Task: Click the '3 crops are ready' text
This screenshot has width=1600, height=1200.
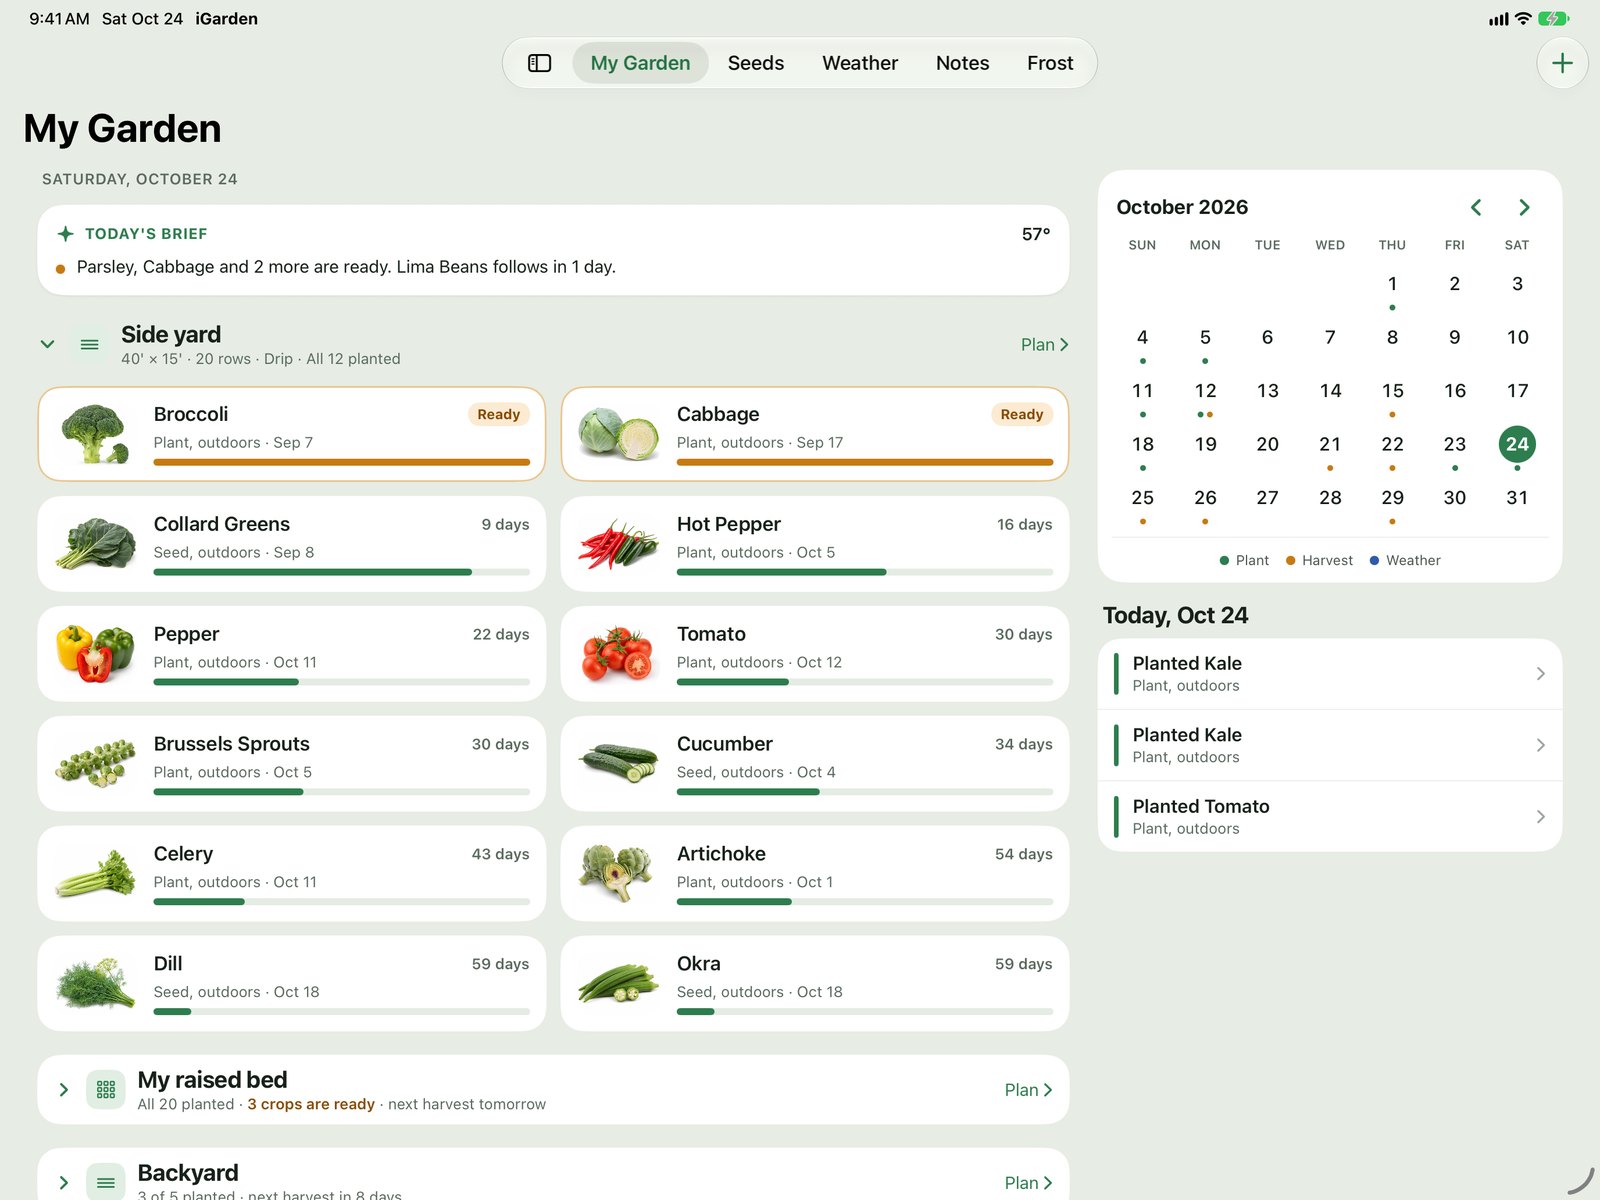Action: pos(311,1104)
